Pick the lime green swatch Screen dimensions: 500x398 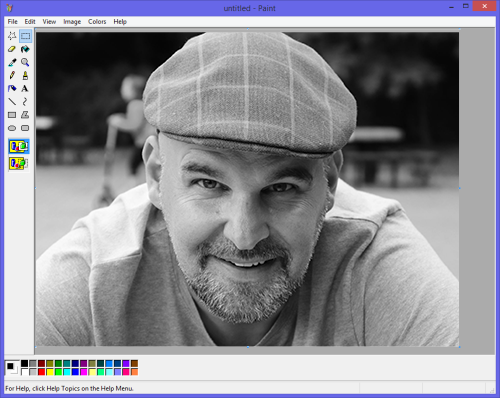click(x=58, y=372)
